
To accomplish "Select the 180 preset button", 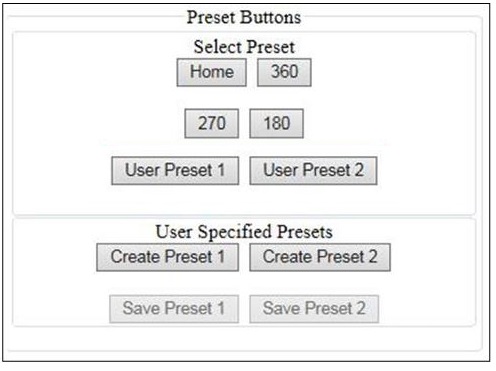I will [x=277, y=123].
